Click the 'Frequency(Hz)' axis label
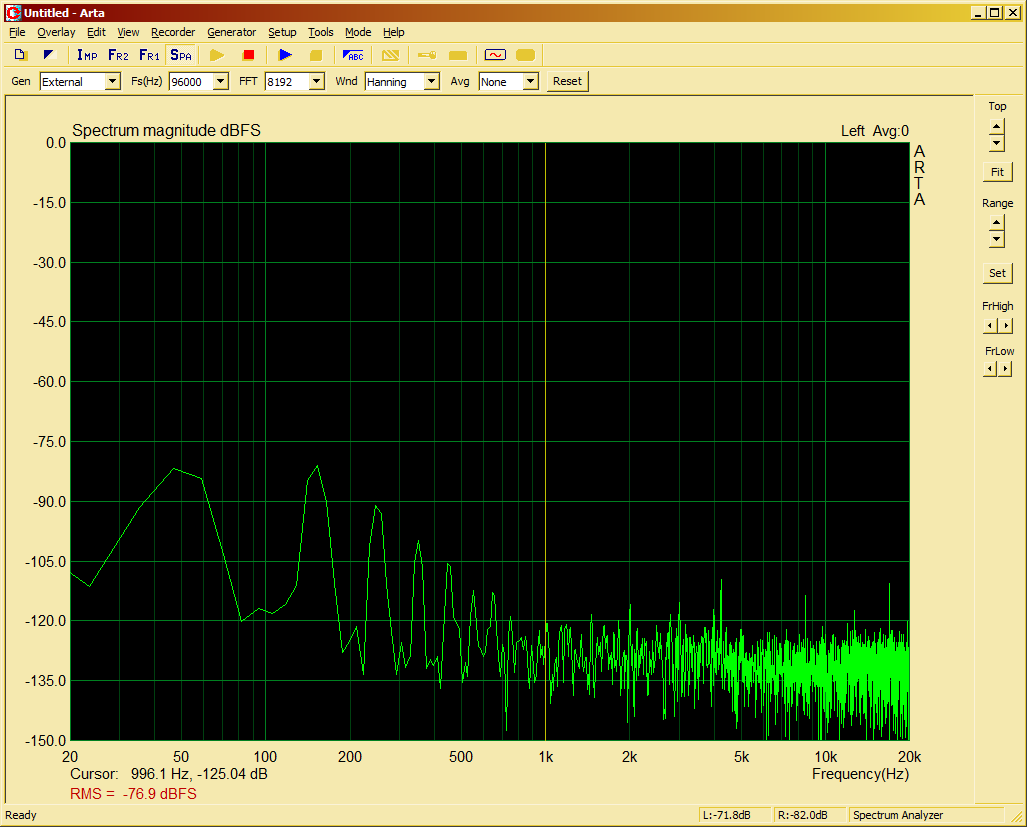The width and height of the screenshot is (1027, 827). tap(861, 774)
